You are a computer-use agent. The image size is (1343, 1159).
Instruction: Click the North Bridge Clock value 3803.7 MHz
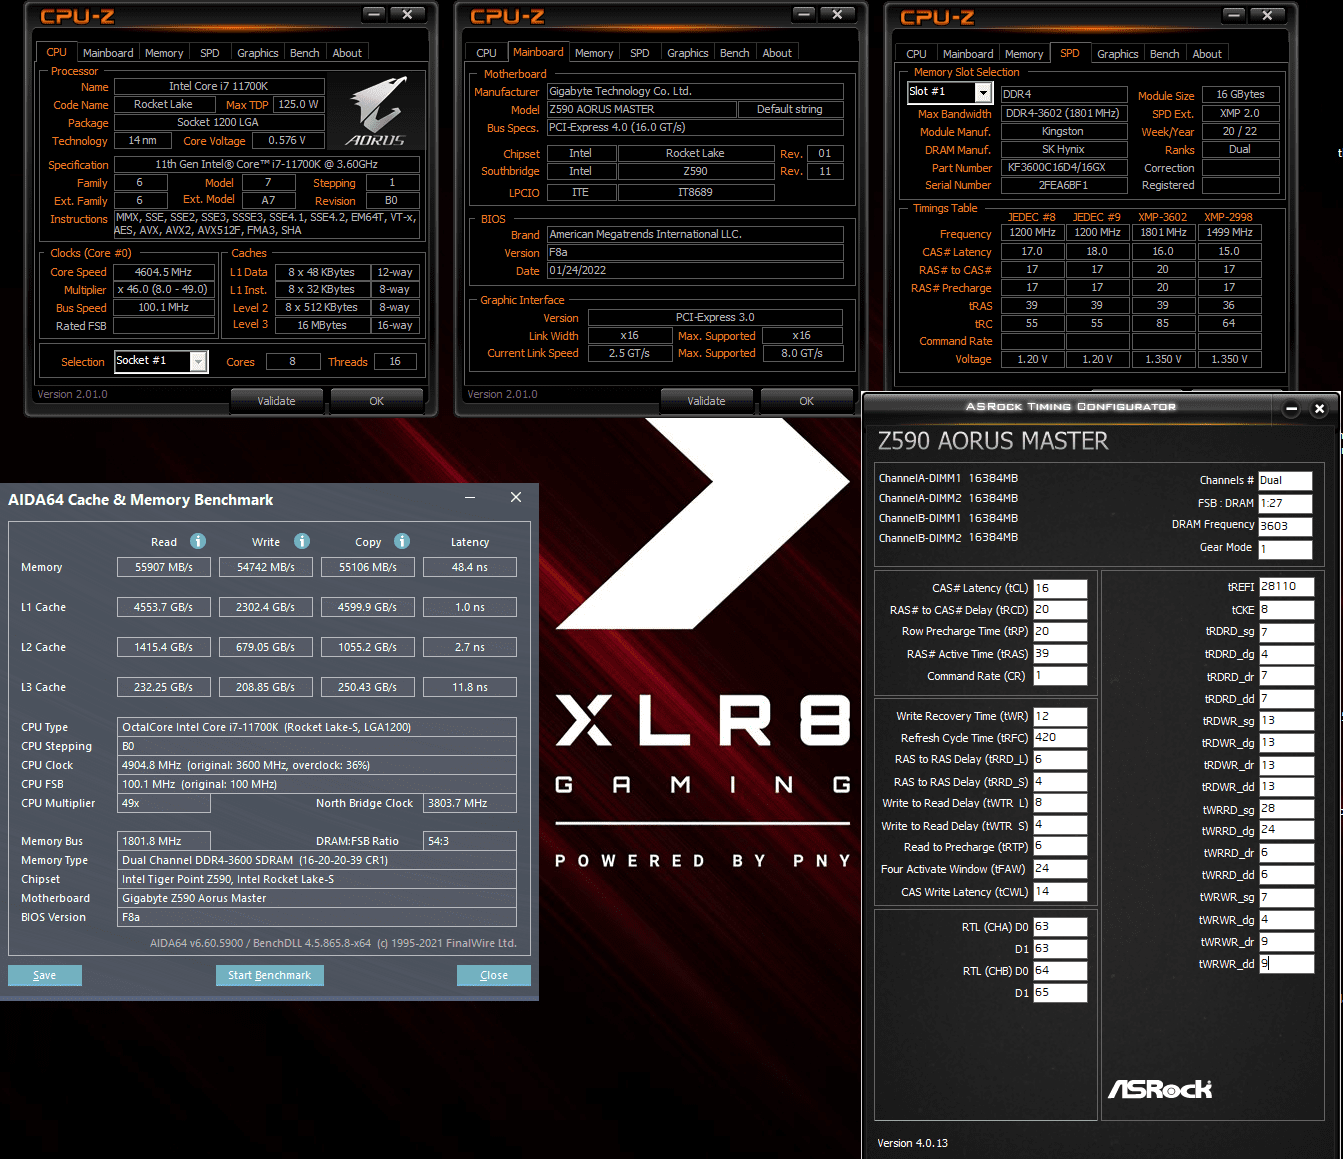[x=470, y=803]
